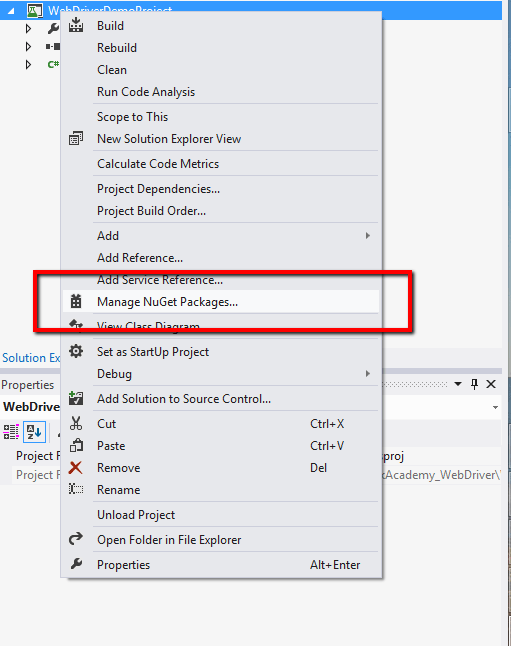
Task: Choose Calculate Code Metrics
Action: tap(220, 164)
